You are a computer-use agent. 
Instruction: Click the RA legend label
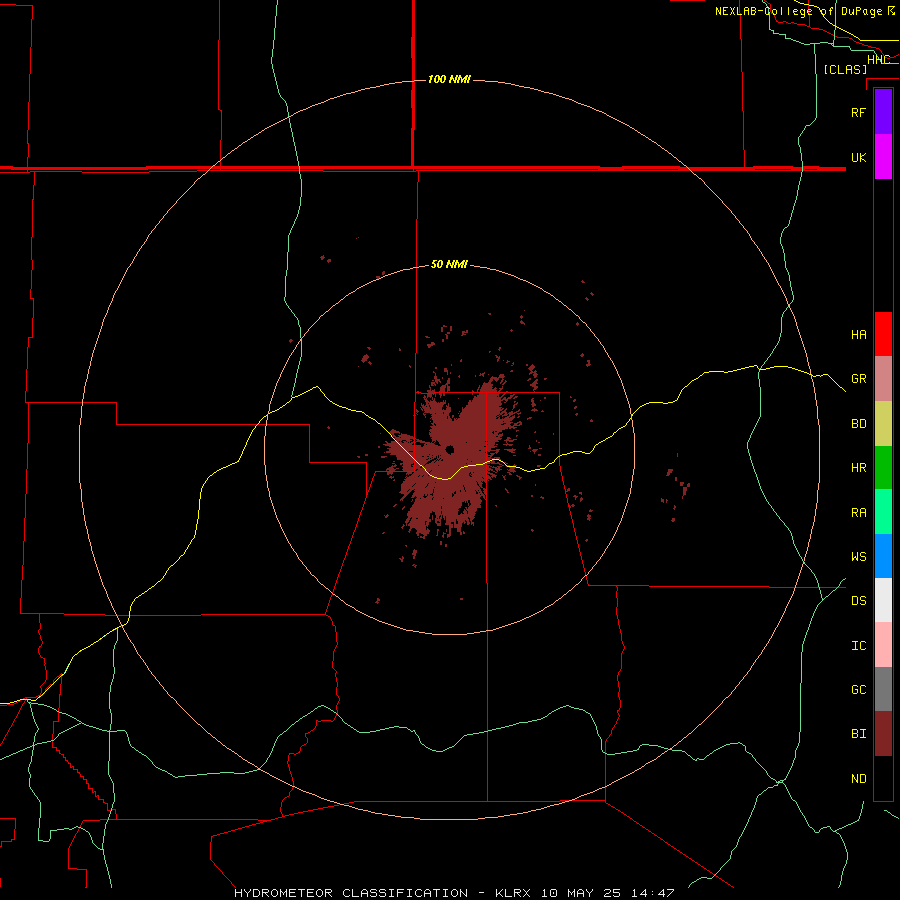tap(858, 513)
